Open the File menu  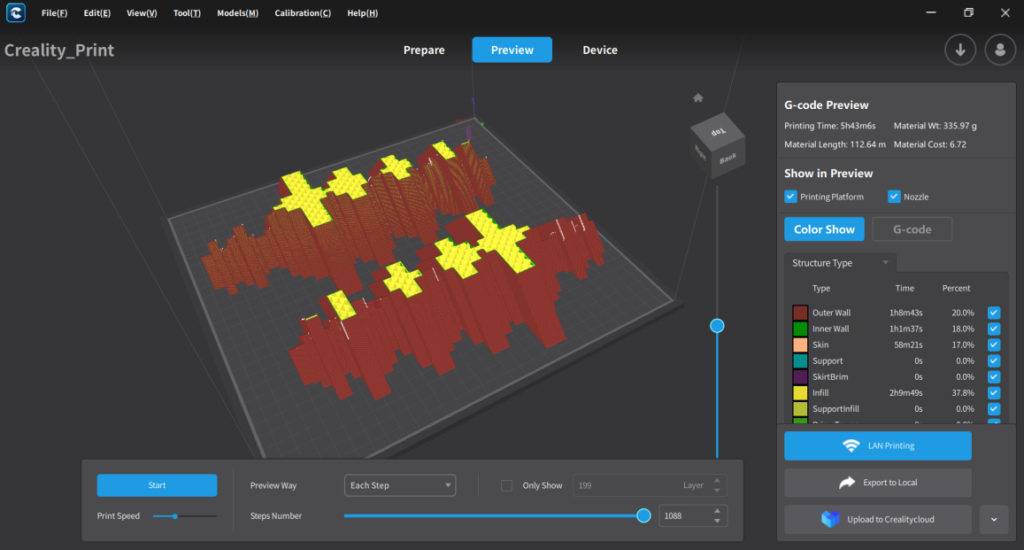tap(54, 13)
